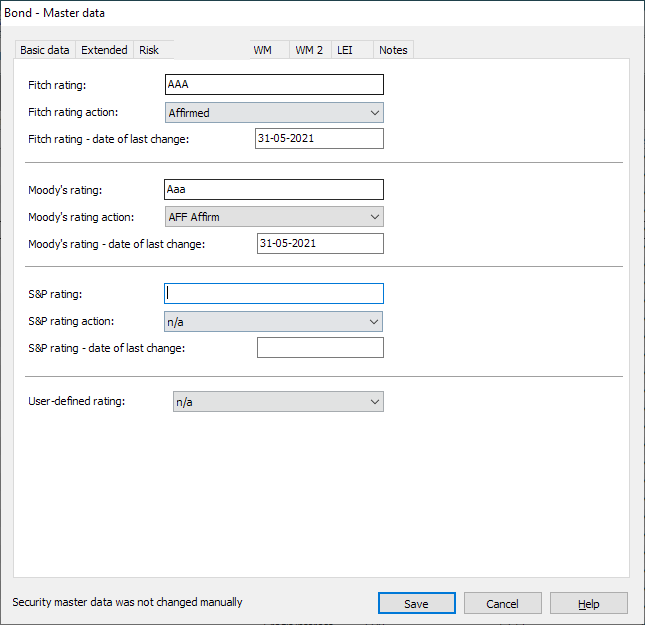Screen dimensions: 645x625
Task: Open the Notes tab
Action: pyautogui.click(x=393, y=50)
